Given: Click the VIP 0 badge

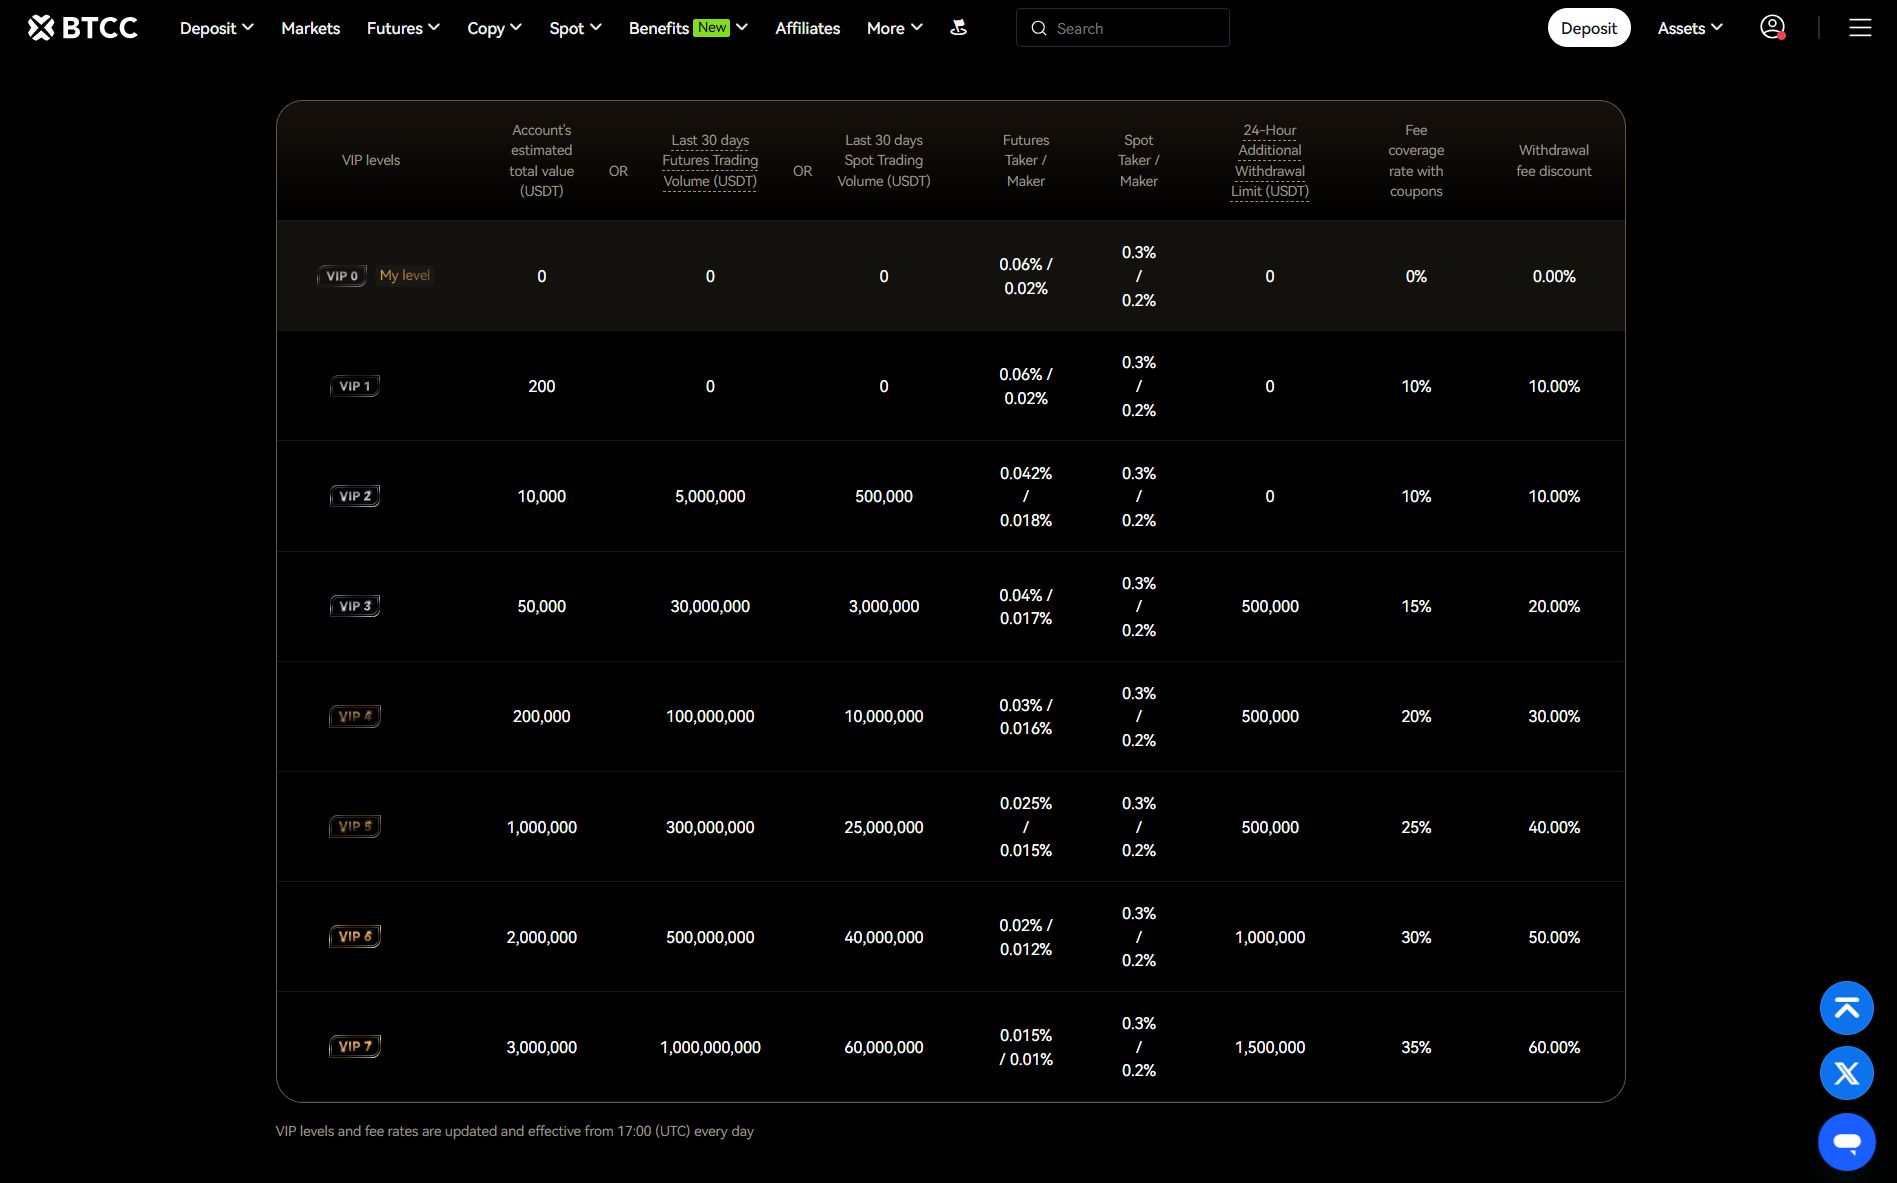Looking at the screenshot, I should [x=342, y=276].
